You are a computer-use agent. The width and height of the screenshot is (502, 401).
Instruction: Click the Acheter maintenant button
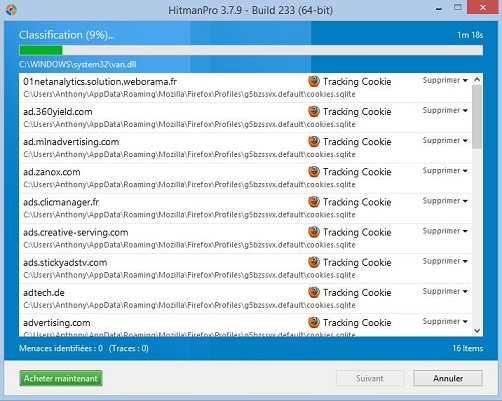(x=61, y=378)
